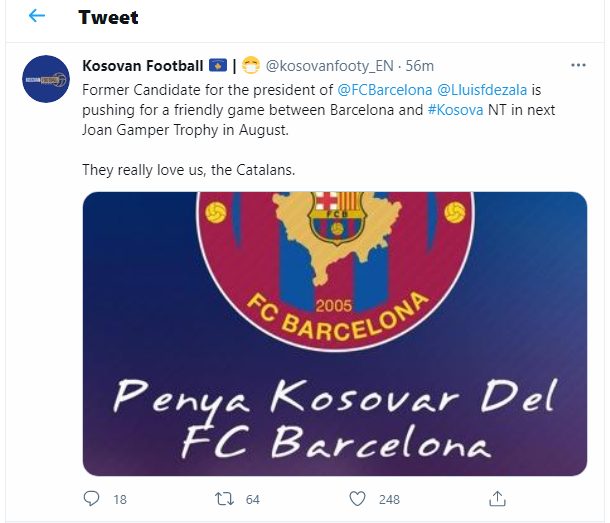Open the three-dot more options menu

click(578, 65)
